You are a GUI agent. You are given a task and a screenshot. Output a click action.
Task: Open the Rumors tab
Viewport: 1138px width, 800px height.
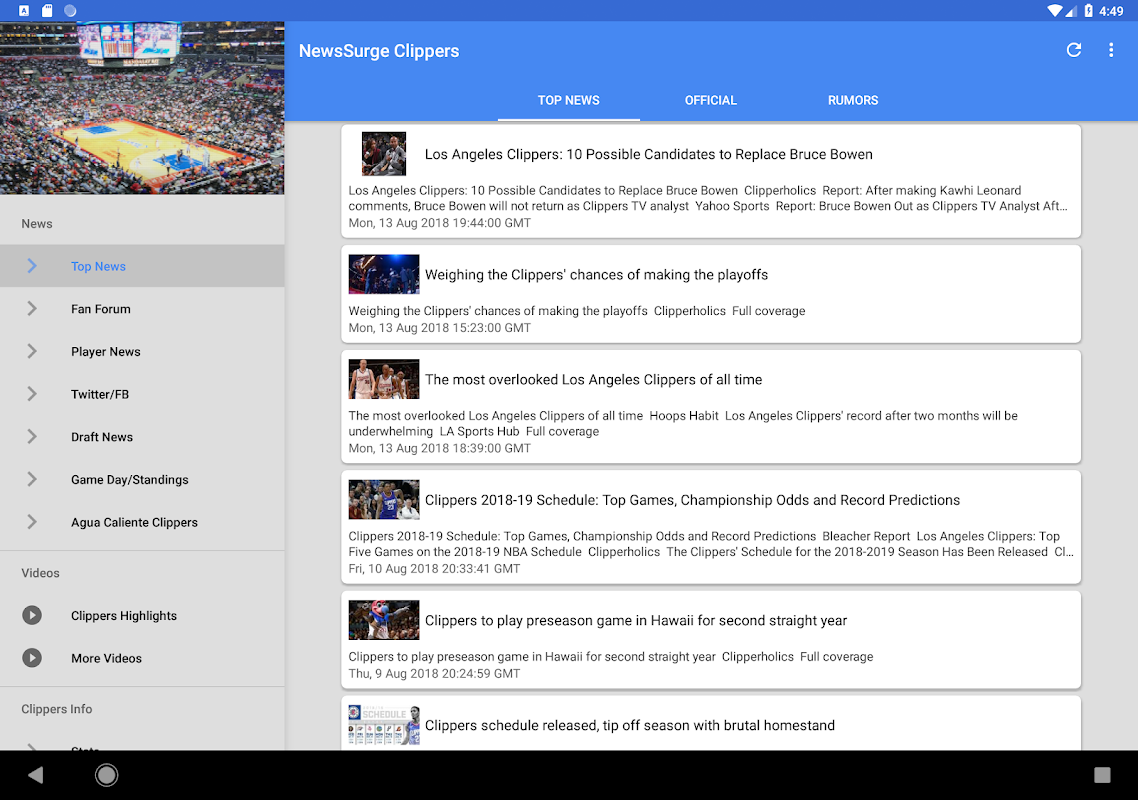tap(853, 100)
